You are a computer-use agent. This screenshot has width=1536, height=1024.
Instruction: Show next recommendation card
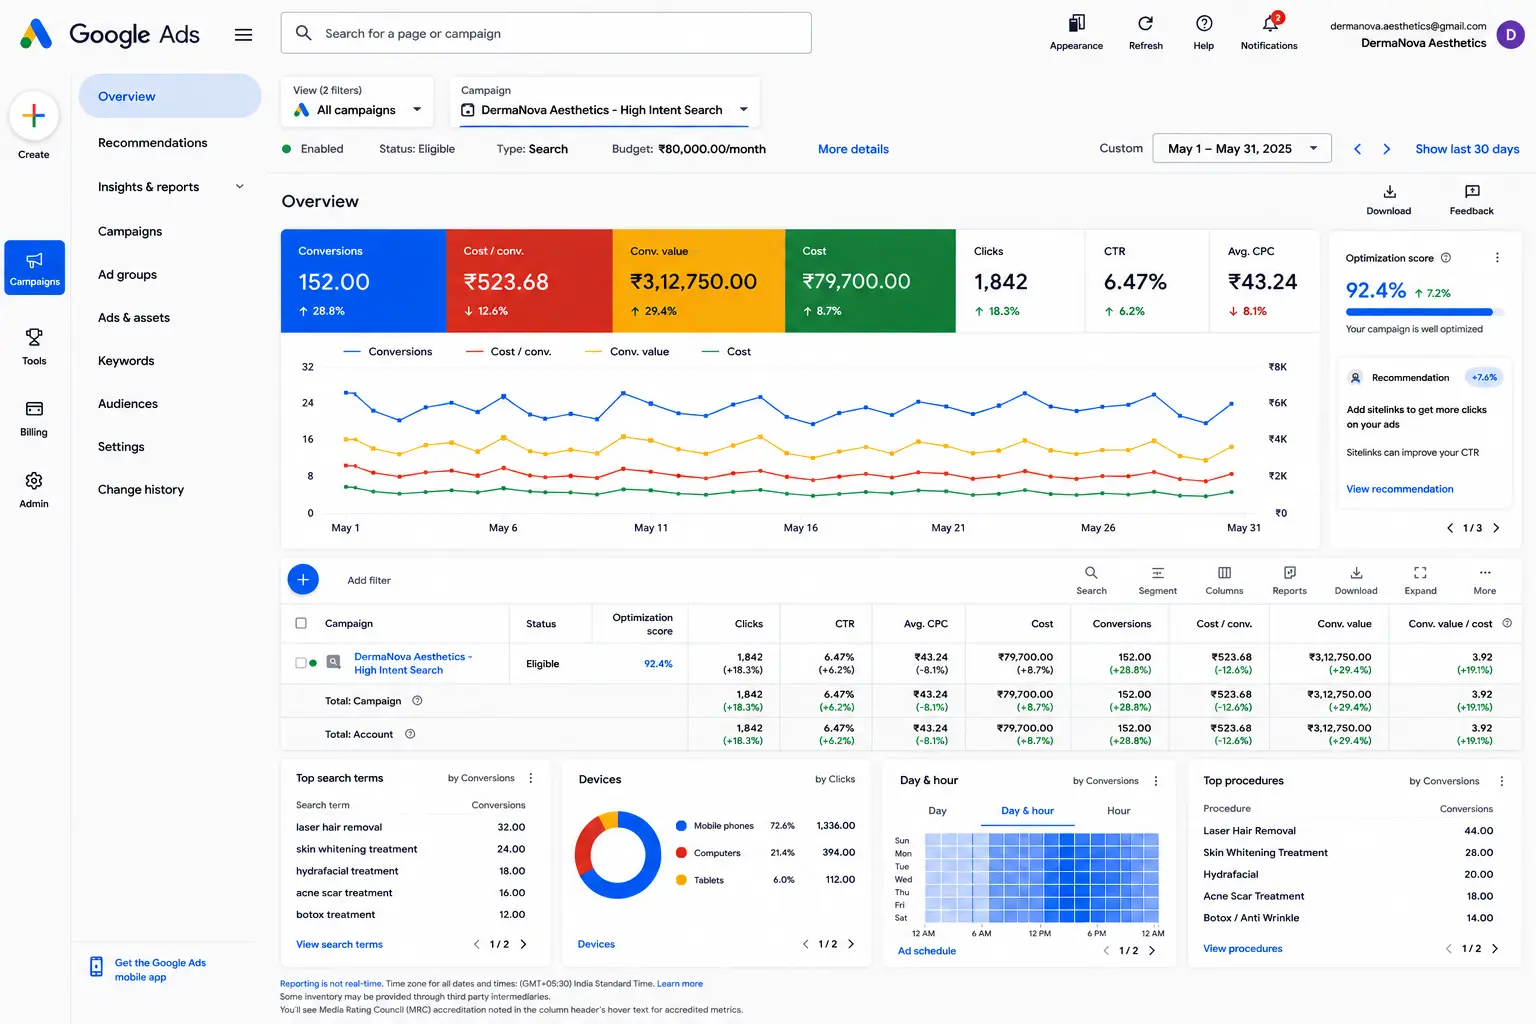tap(1496, 528)
